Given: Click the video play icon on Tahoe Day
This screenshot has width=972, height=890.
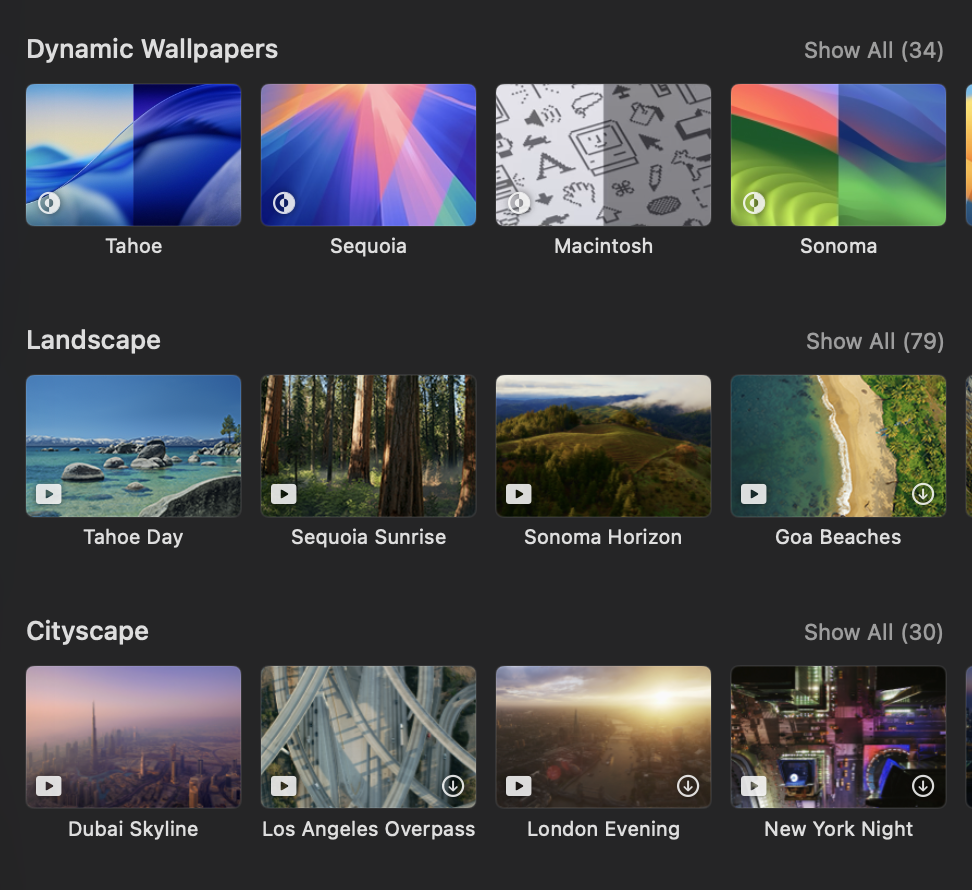Looking at the screenshot, I should (x=49, y=494).
